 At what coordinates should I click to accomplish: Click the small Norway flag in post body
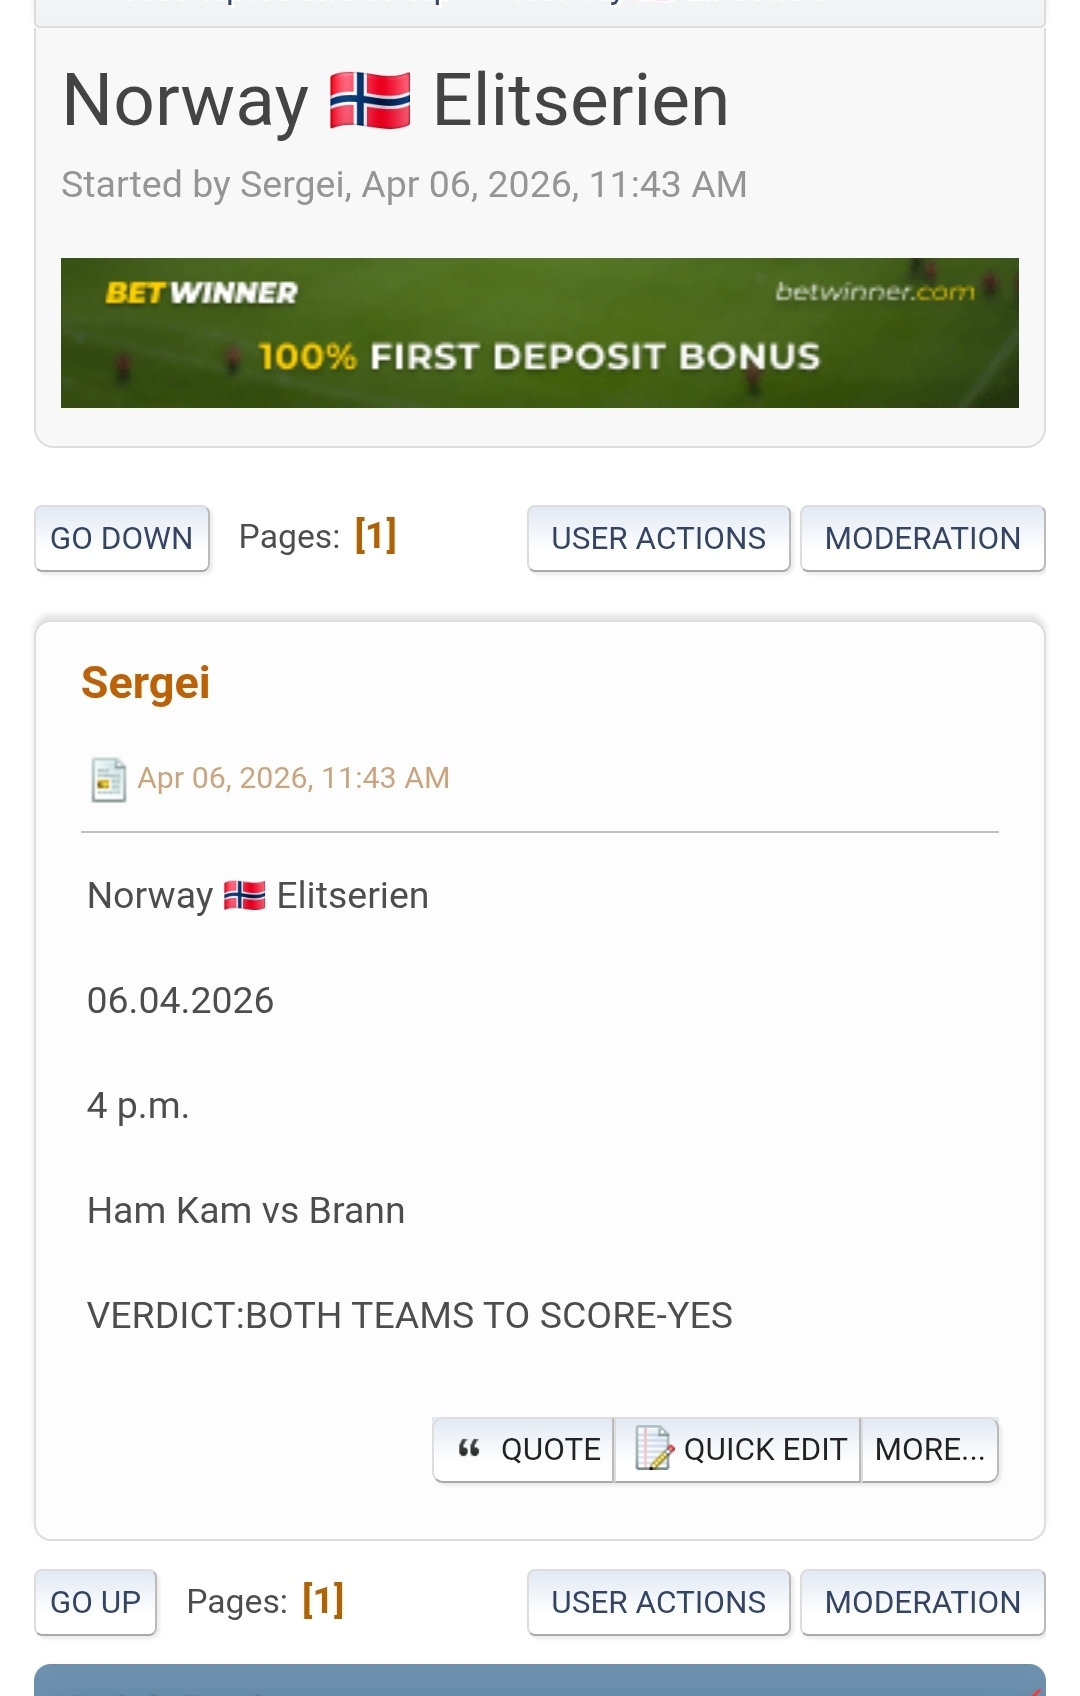tap(244, 895)
